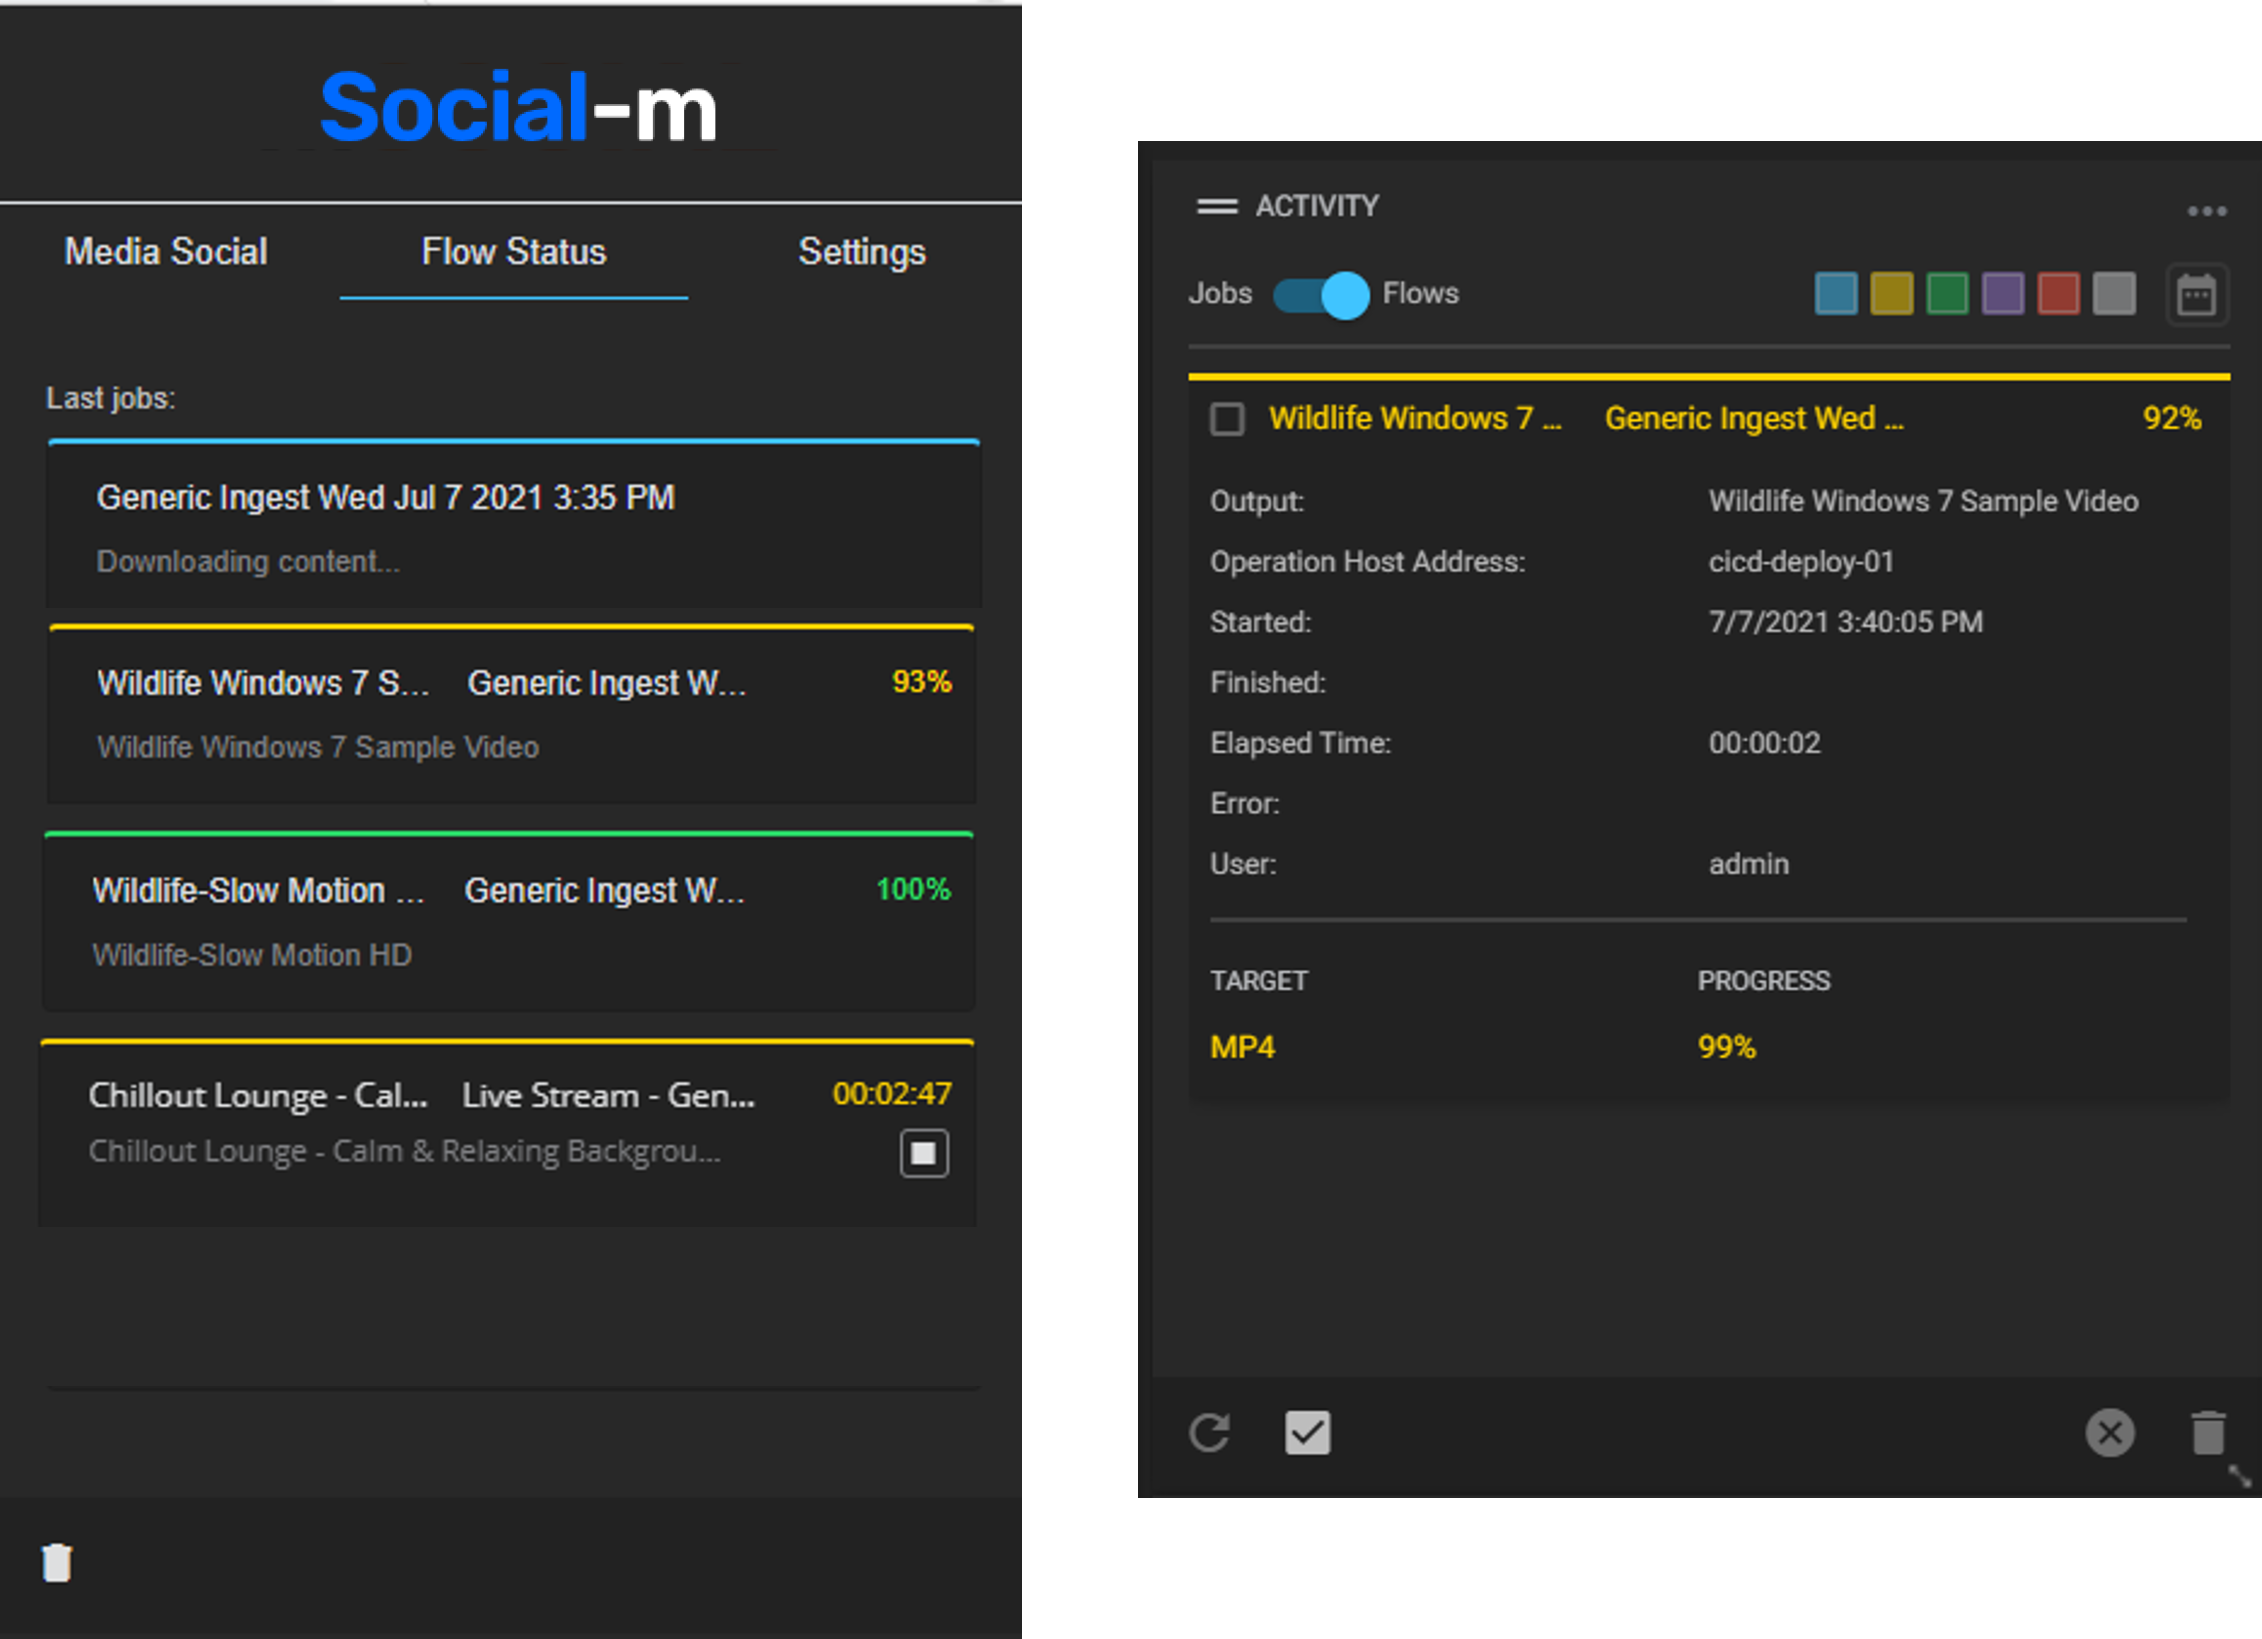Screen dimensions: 2262x1639
Task: Filter by the blue status swatch
Action: (1836, 293)
